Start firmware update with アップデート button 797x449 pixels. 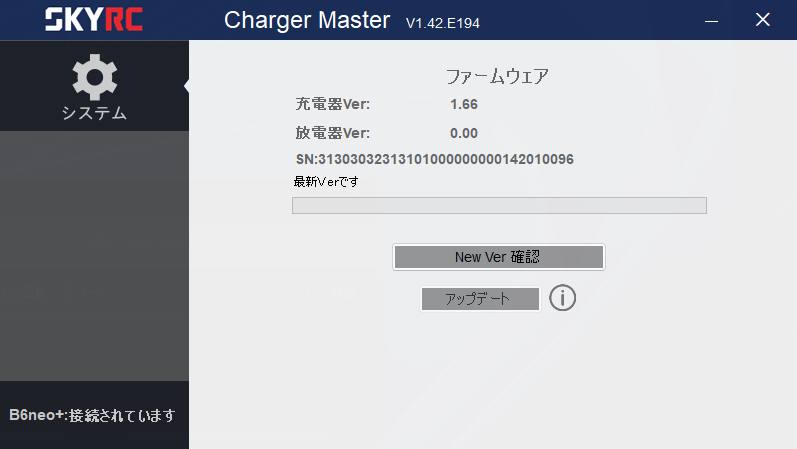[x=480, y=298]
